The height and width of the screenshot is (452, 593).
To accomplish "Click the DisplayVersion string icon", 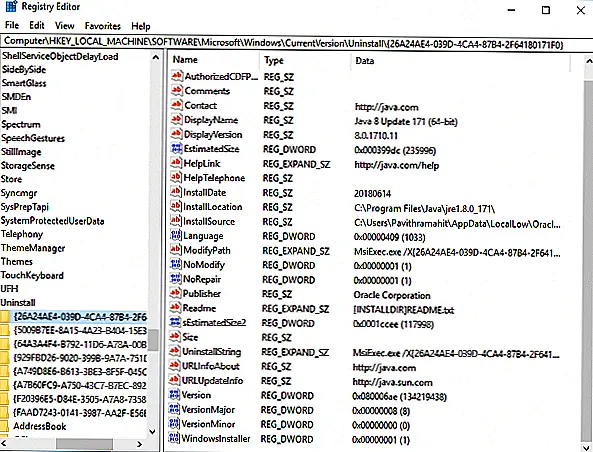I will click(177, 134).
